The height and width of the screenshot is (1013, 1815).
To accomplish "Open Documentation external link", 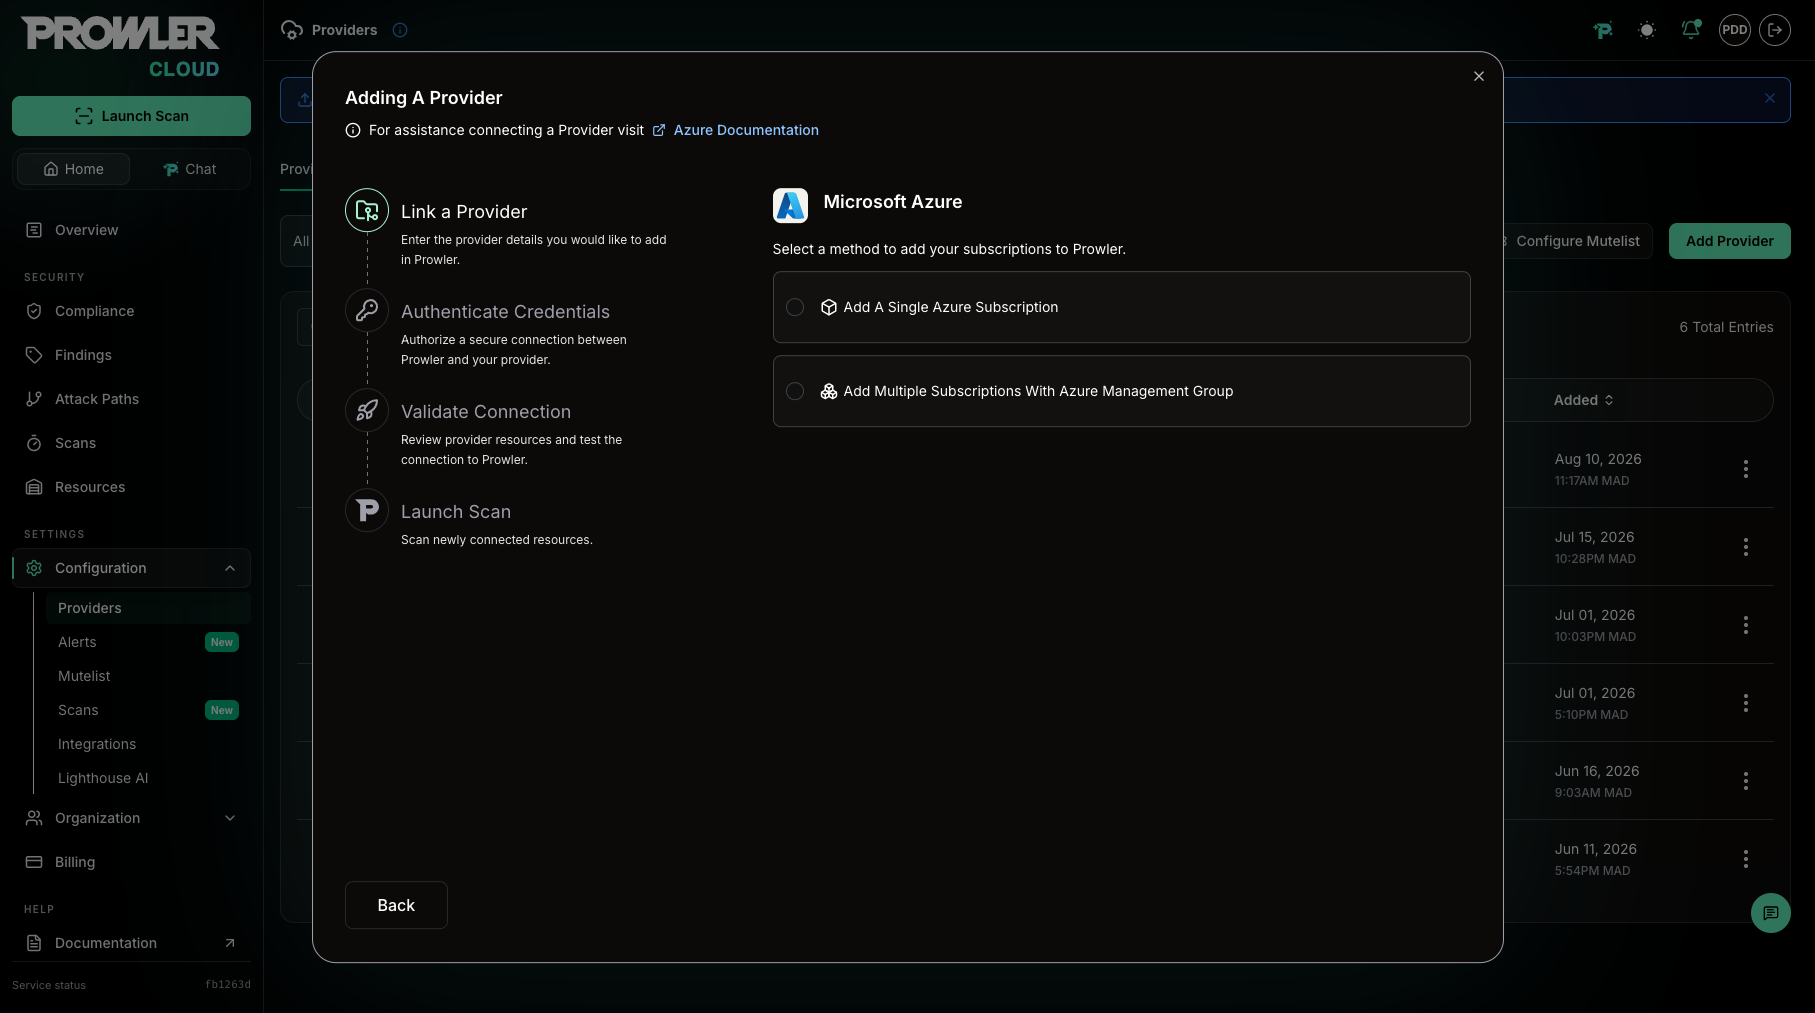I will 131,943.
